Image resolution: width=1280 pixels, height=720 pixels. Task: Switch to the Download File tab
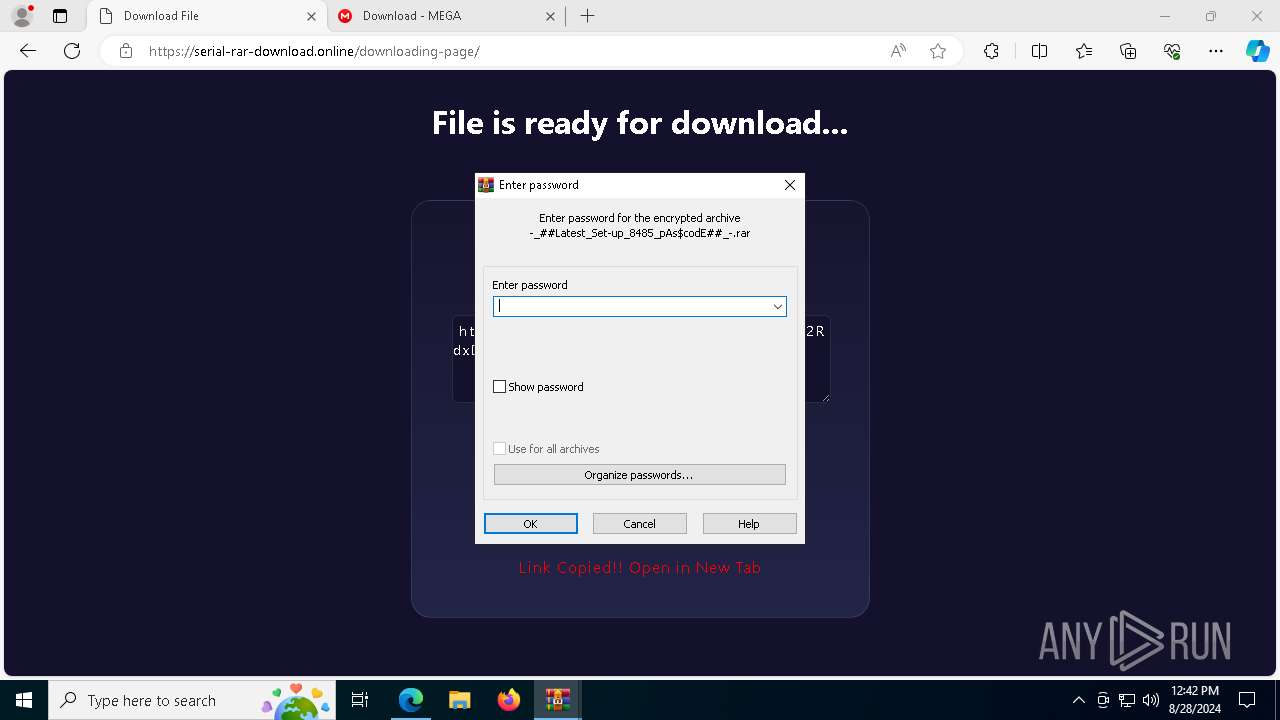[x=207, y=16]
